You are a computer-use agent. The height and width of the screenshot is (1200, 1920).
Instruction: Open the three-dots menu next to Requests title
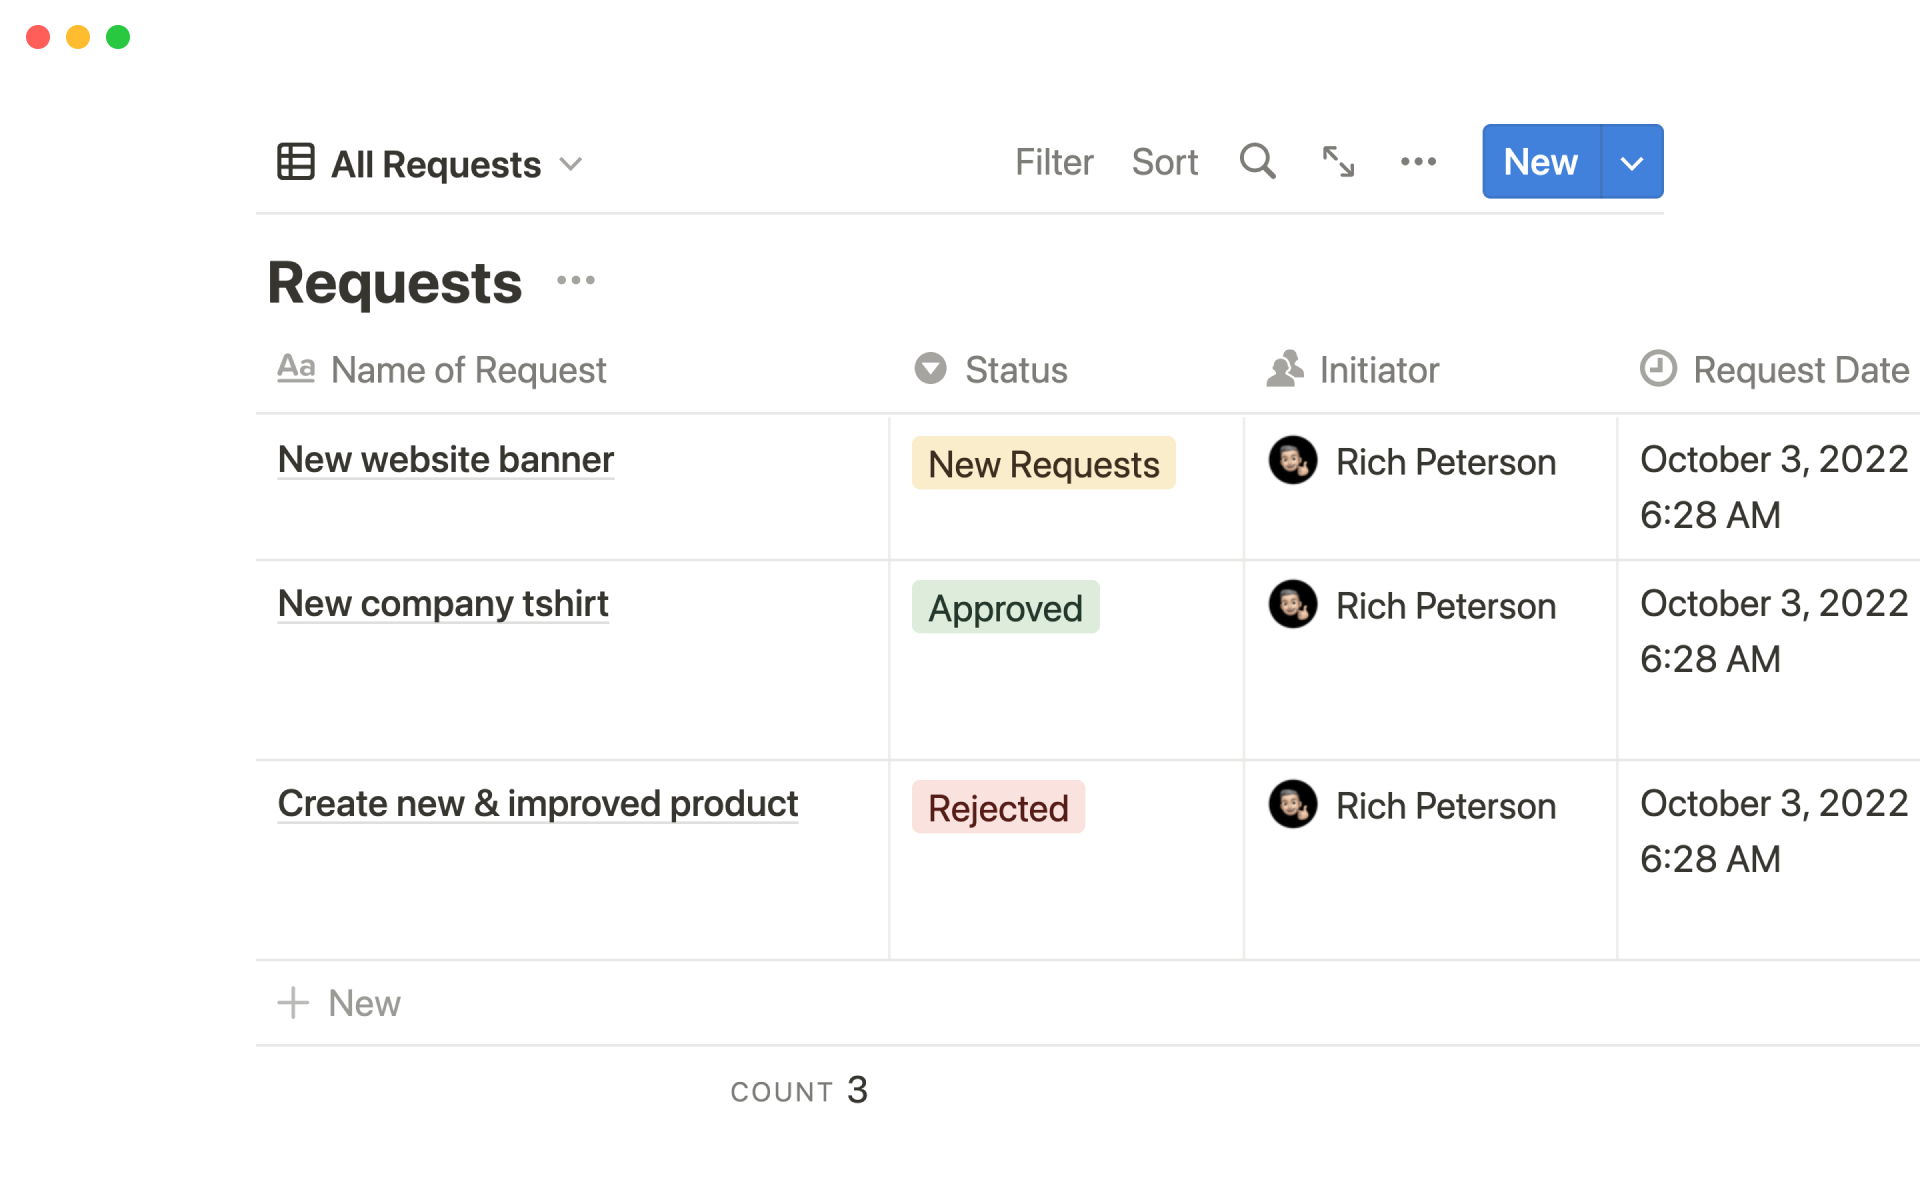576,281
